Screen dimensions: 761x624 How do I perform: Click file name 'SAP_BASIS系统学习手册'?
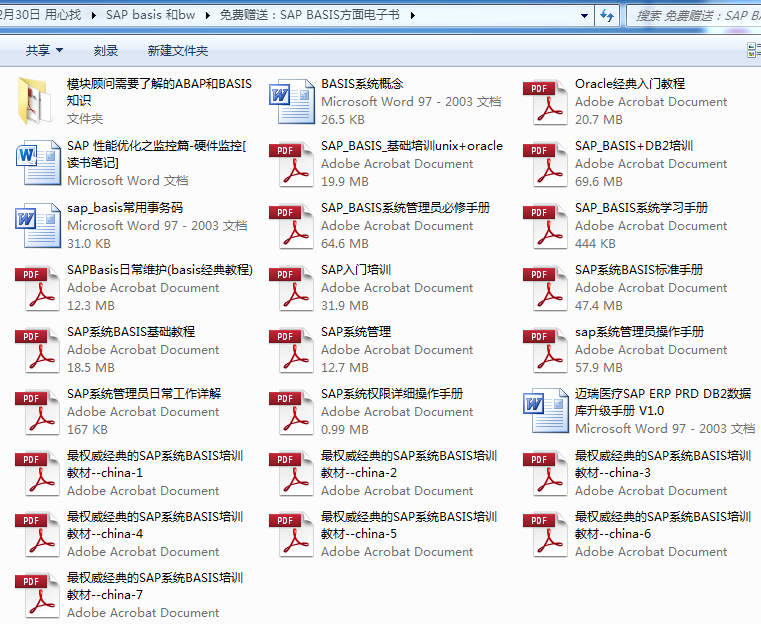[x=641, y=208]
